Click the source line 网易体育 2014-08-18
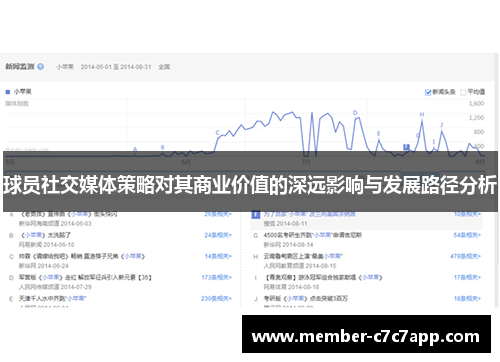 click(x=291, y=287)
